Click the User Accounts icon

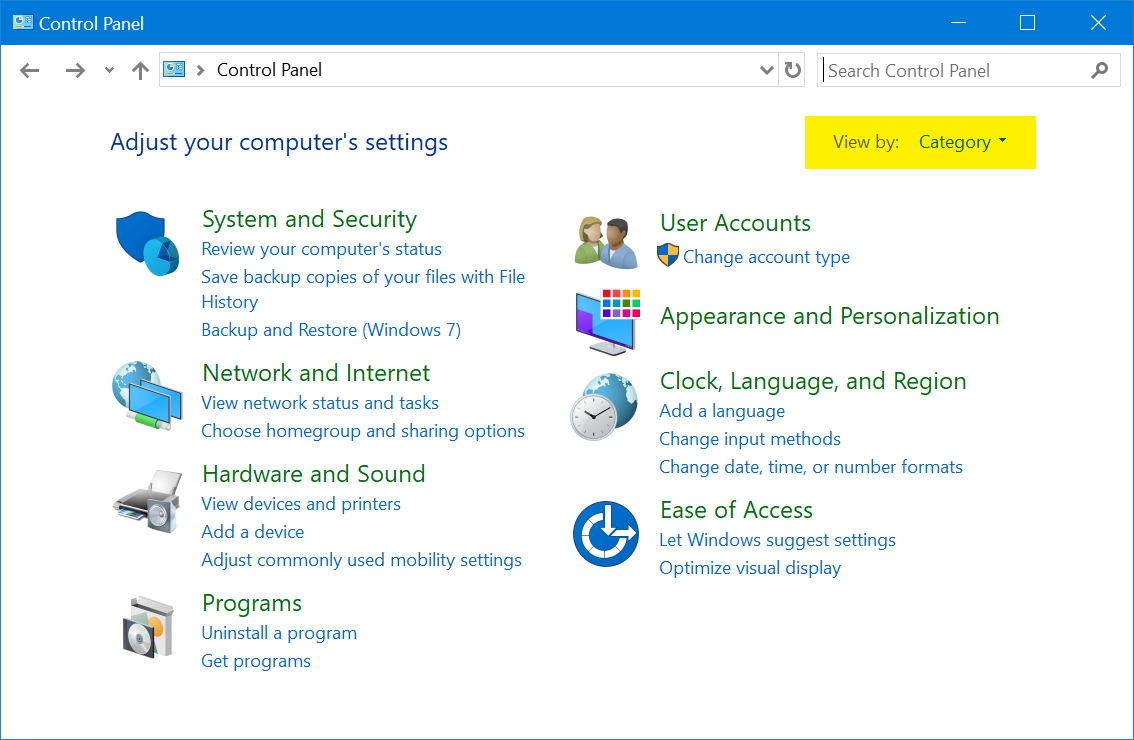[605, 241]
